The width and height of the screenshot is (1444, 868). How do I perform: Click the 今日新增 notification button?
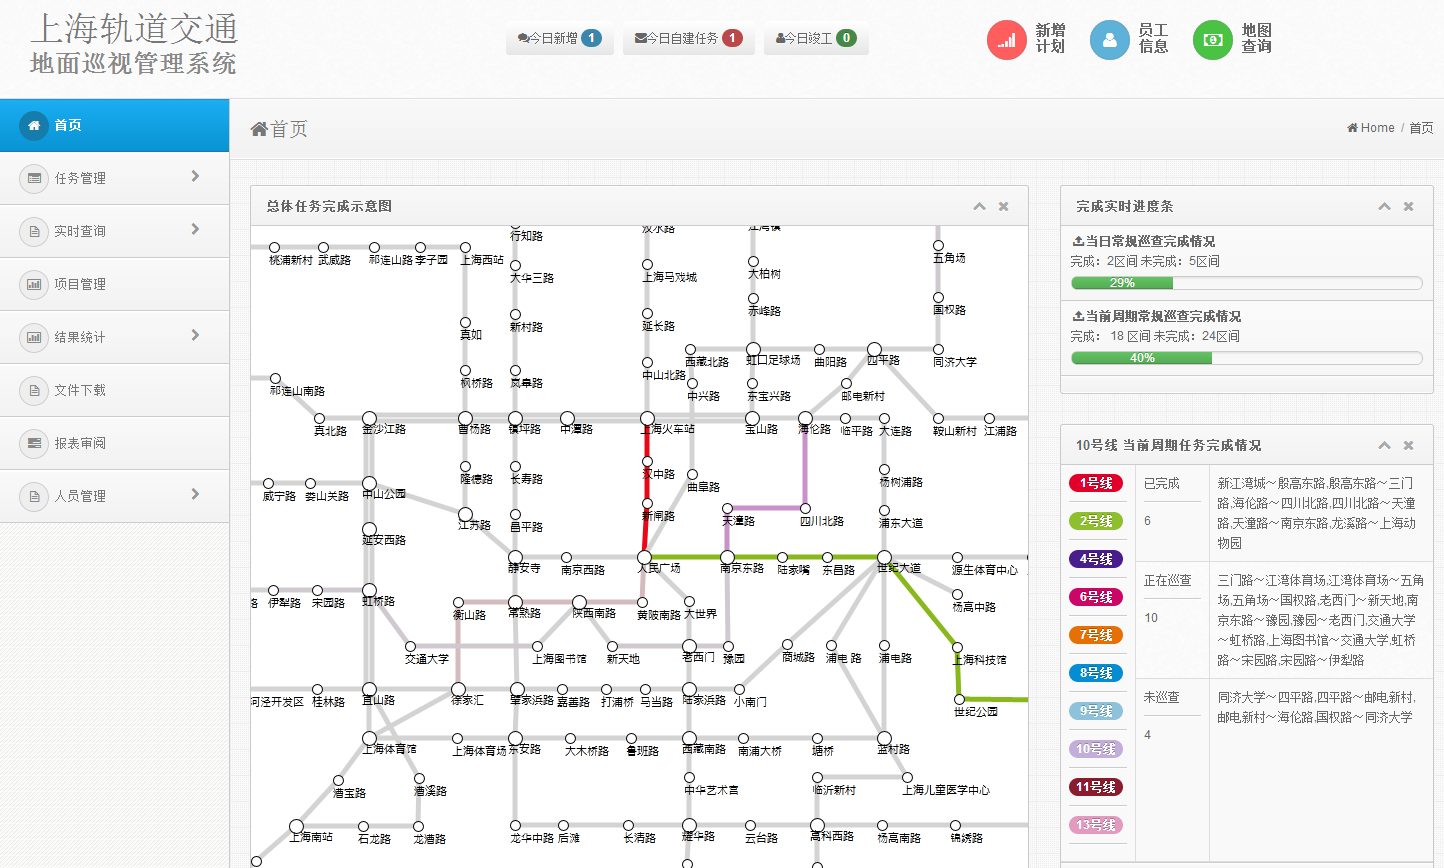click(x=559, y=38)
